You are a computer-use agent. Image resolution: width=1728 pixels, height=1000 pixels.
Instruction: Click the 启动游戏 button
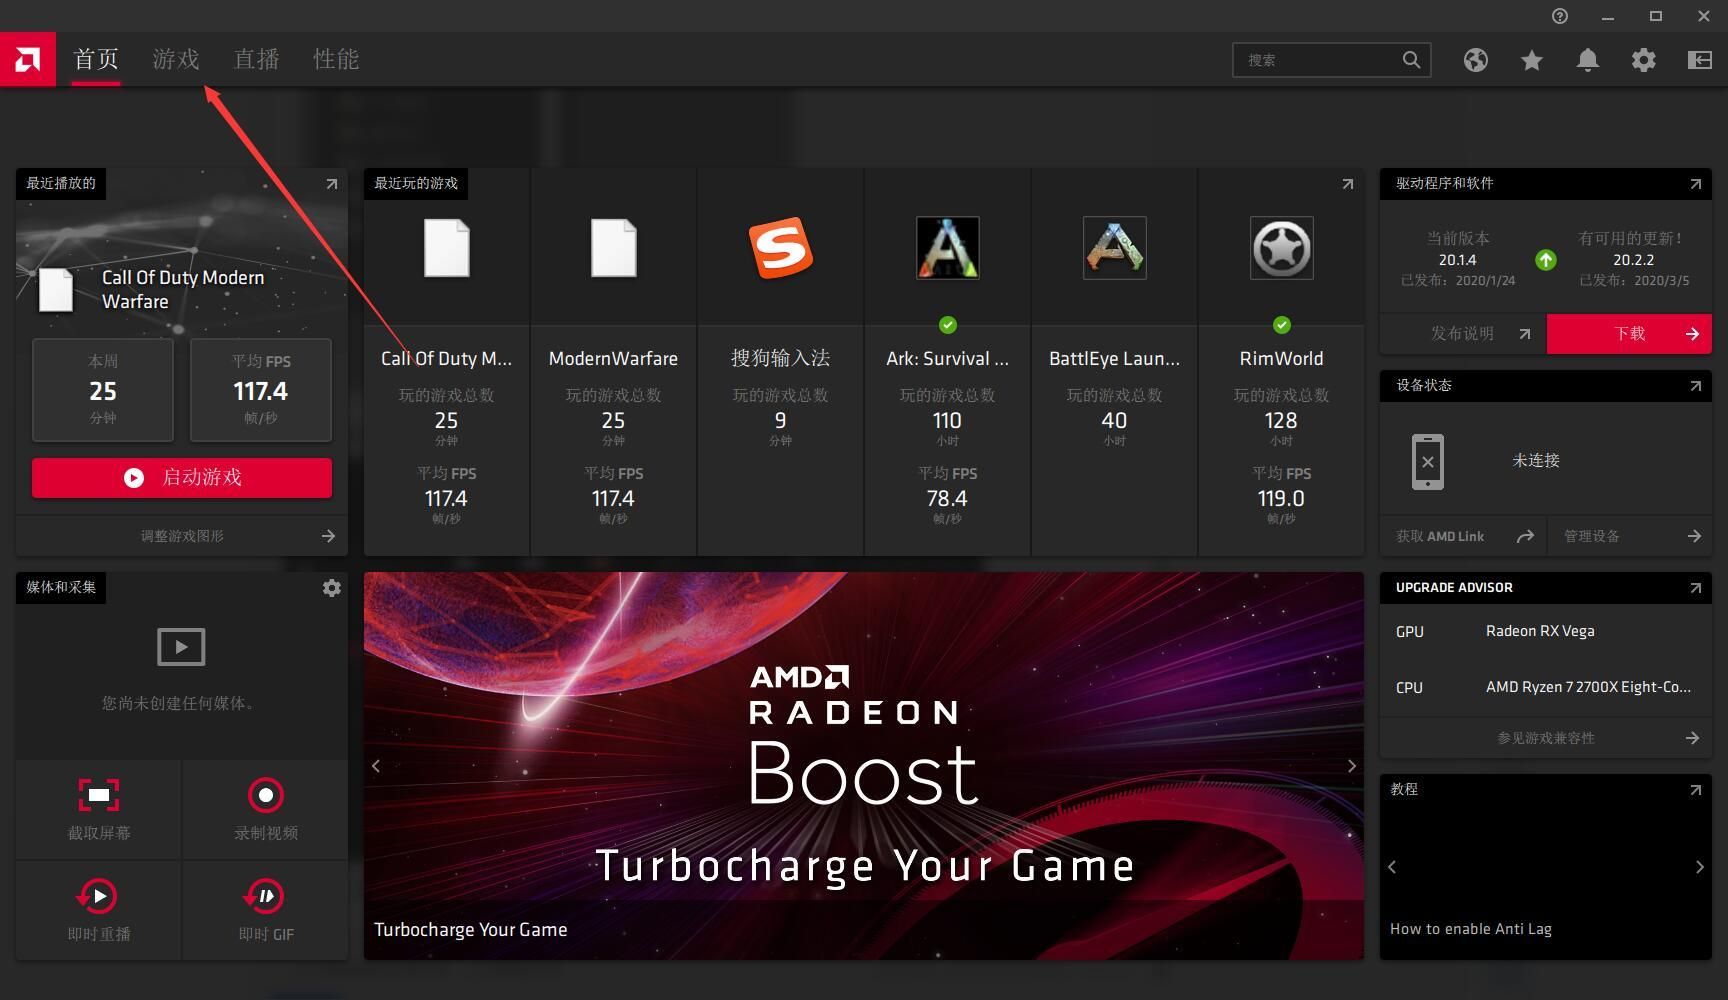182,478
